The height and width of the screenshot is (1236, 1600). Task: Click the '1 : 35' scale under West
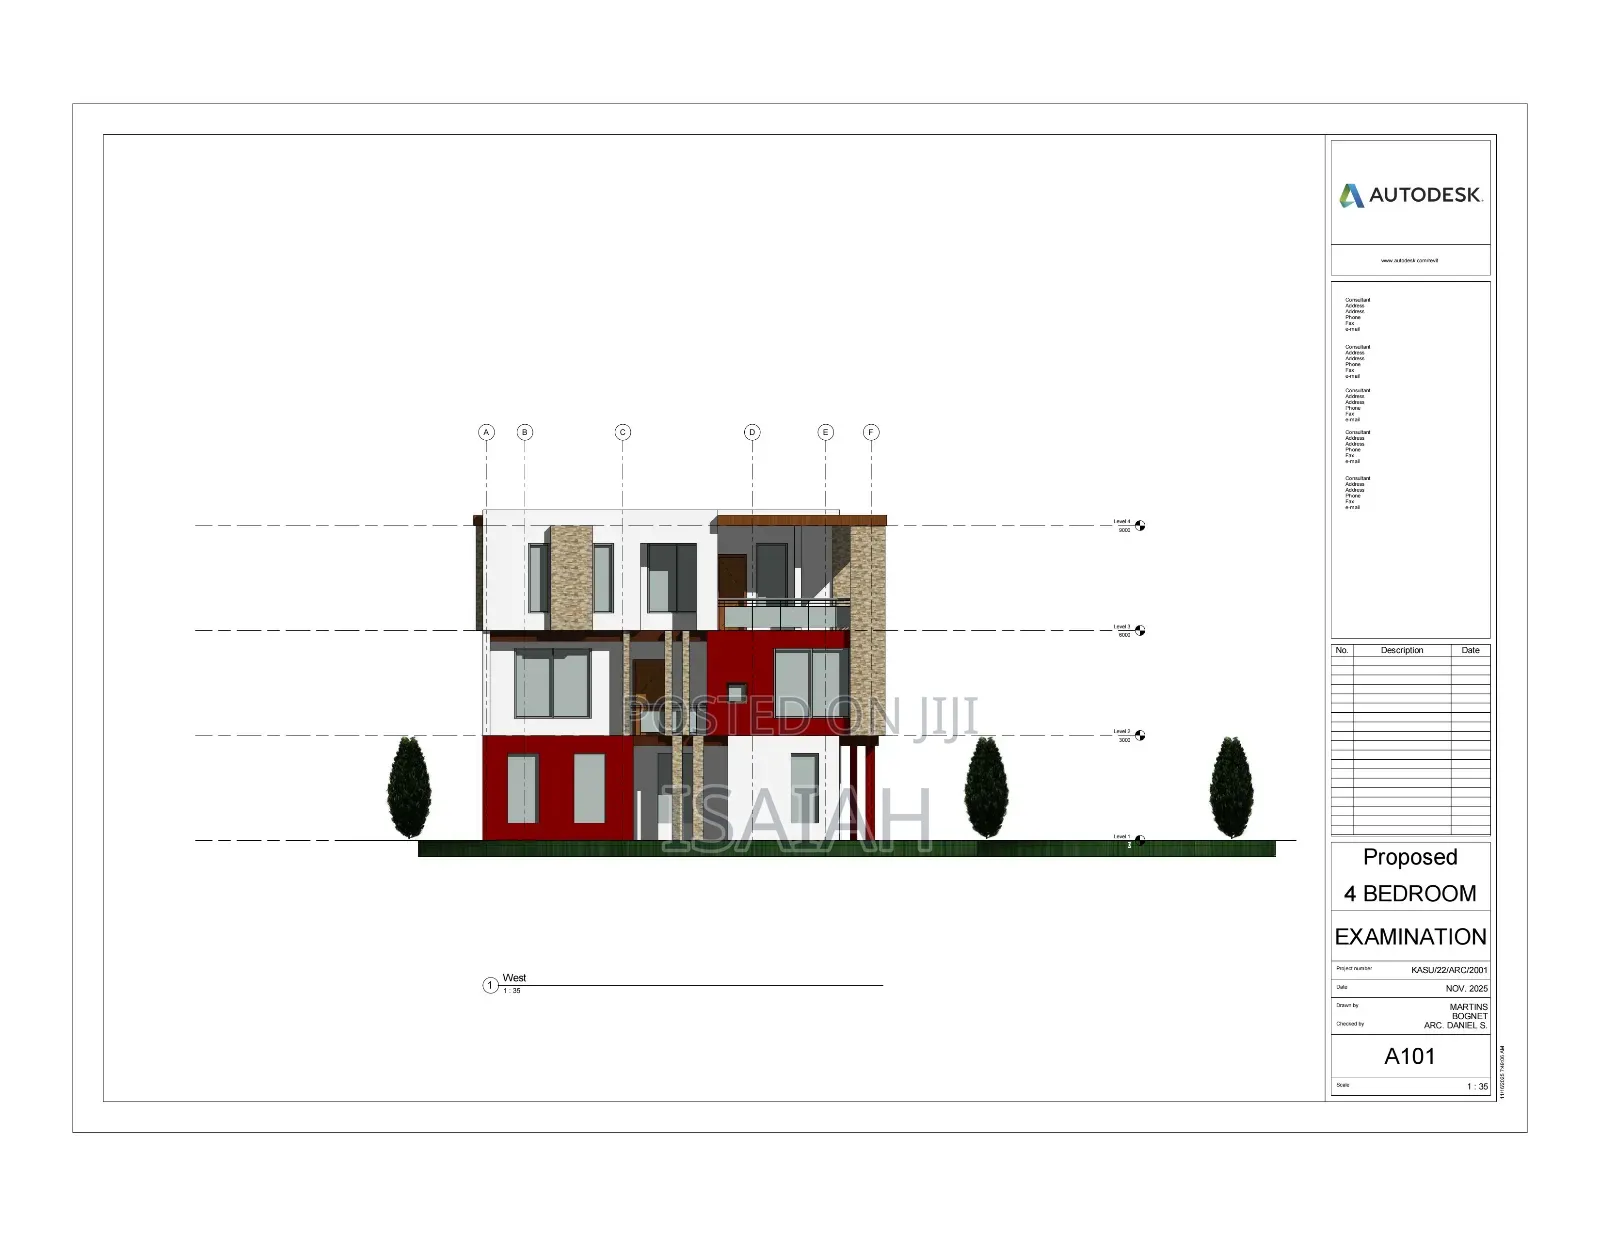point(511,991)
